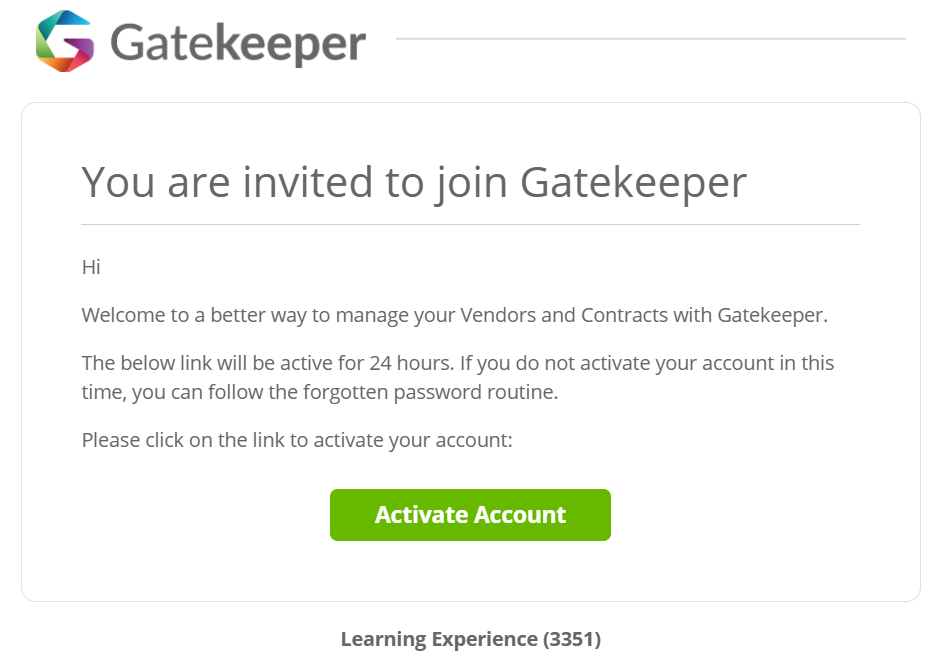Activate the account with the green button

coord(470,515)
